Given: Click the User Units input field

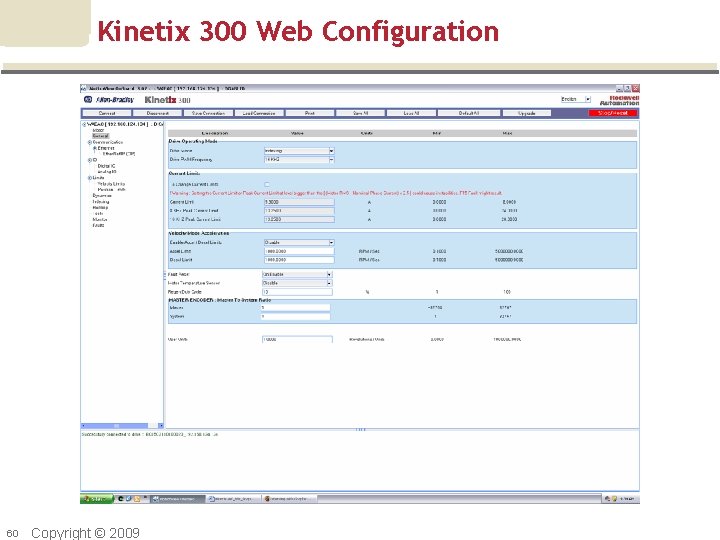Looking at the screenshot, I should (297, 339).
